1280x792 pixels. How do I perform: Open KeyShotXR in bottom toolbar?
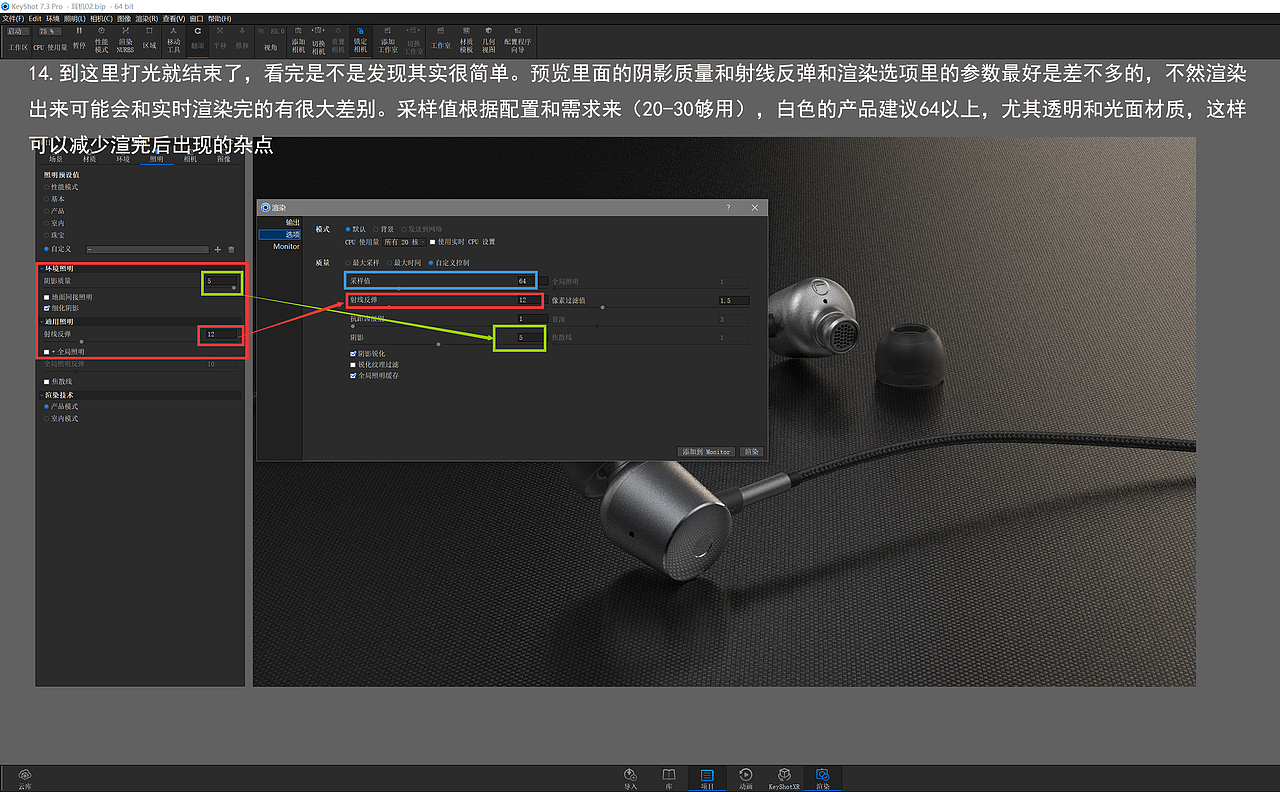pyautogui.click(x=785, y=779)
